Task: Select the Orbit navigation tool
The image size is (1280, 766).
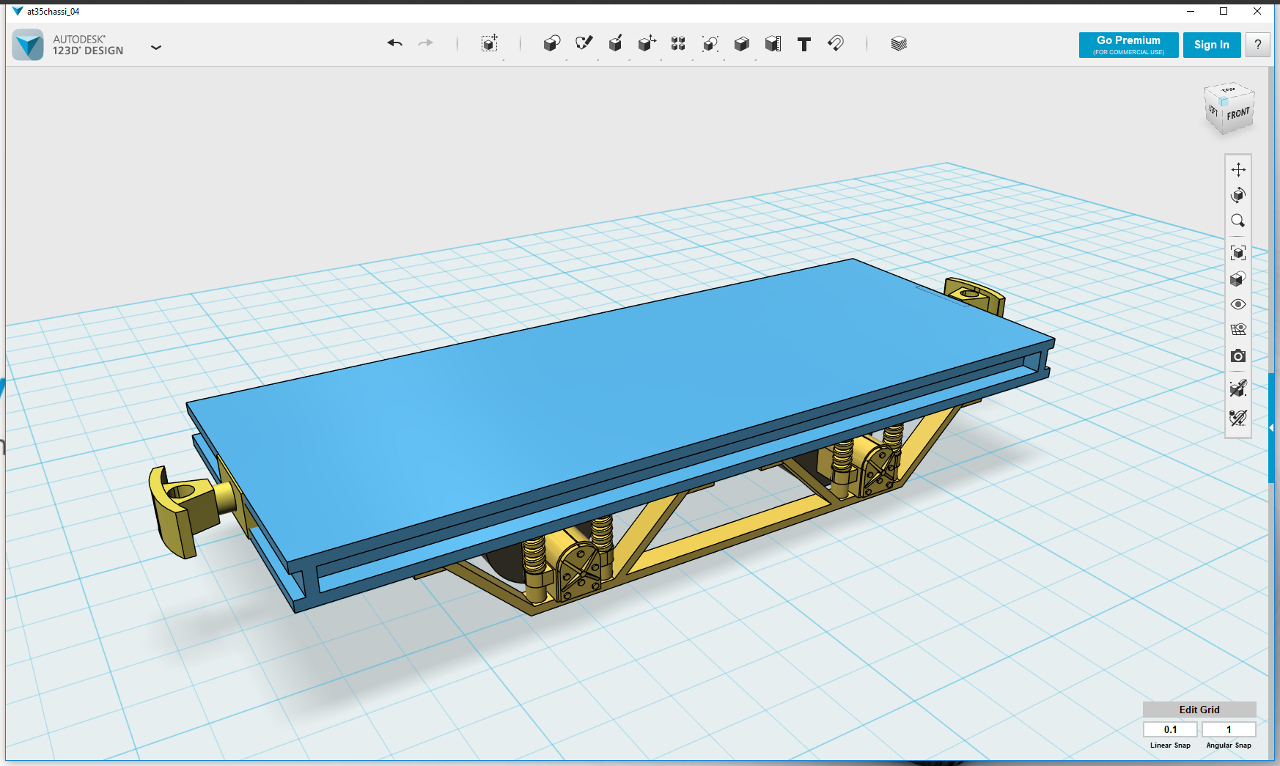Action: [x=1238, y=195]
